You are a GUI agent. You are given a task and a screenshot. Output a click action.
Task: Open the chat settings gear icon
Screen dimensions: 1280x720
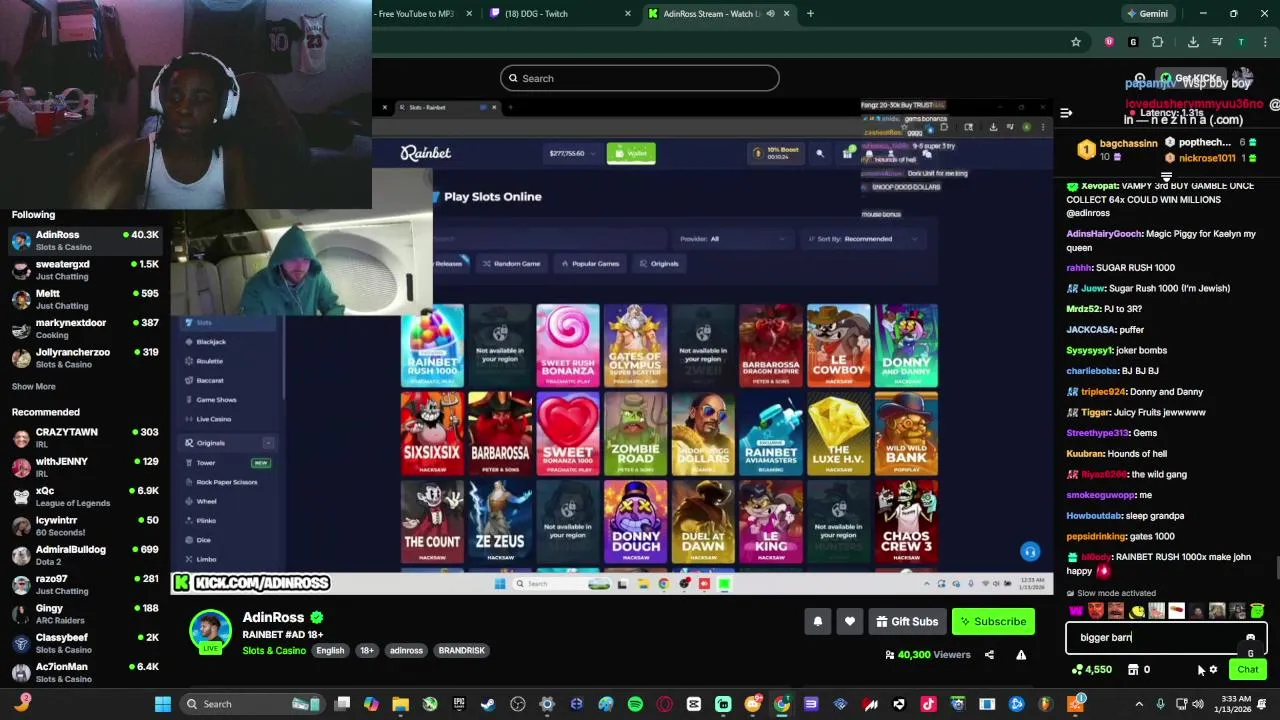[1213, 670]
